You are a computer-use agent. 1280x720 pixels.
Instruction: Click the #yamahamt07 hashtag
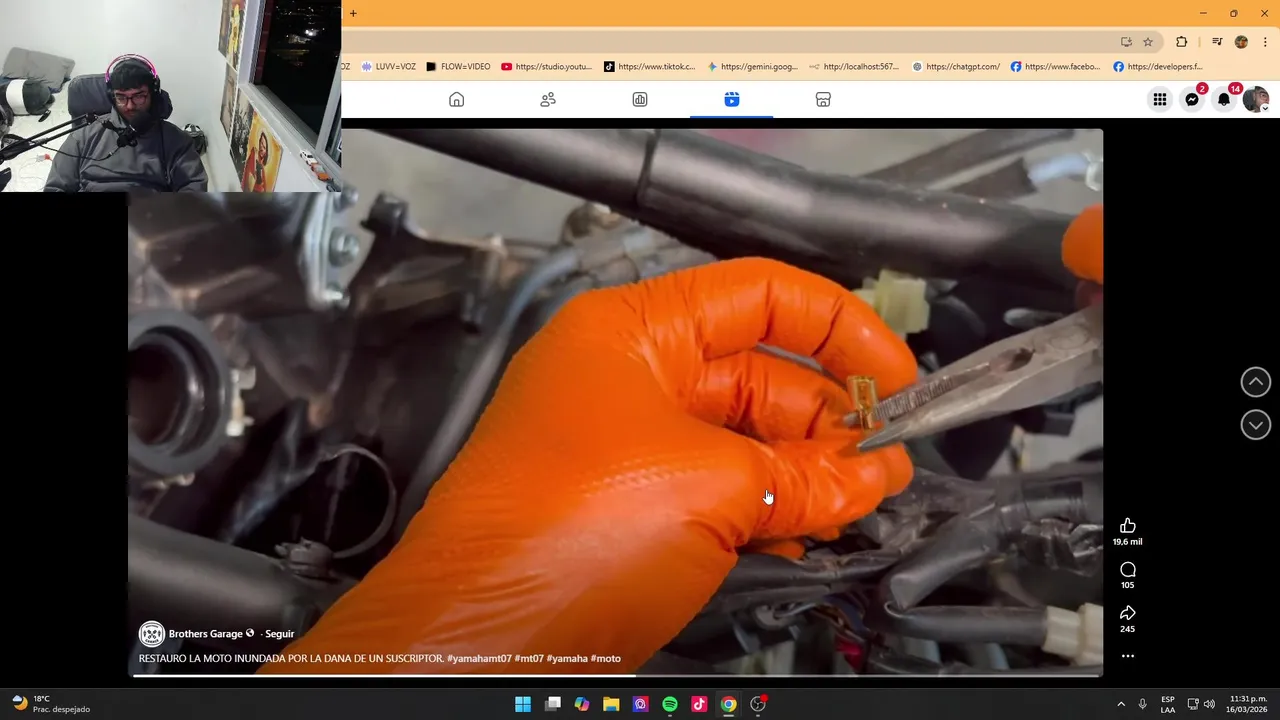[x=479, y=659]
